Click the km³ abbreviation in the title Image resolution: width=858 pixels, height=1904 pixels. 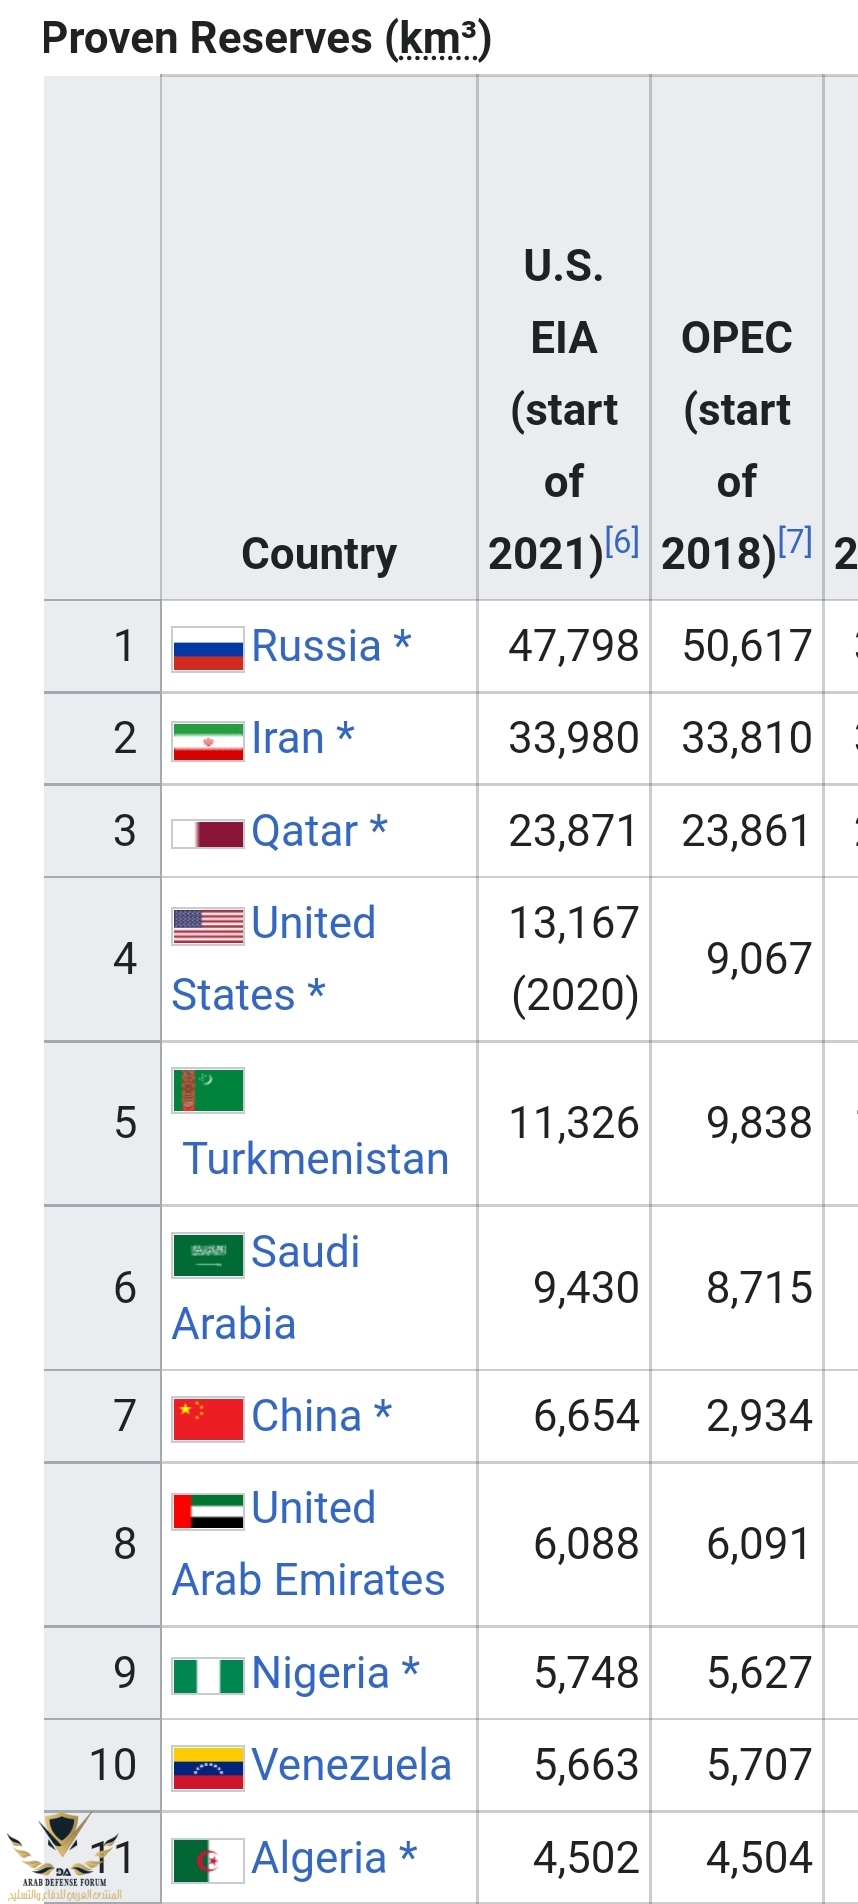click(438, 40)
